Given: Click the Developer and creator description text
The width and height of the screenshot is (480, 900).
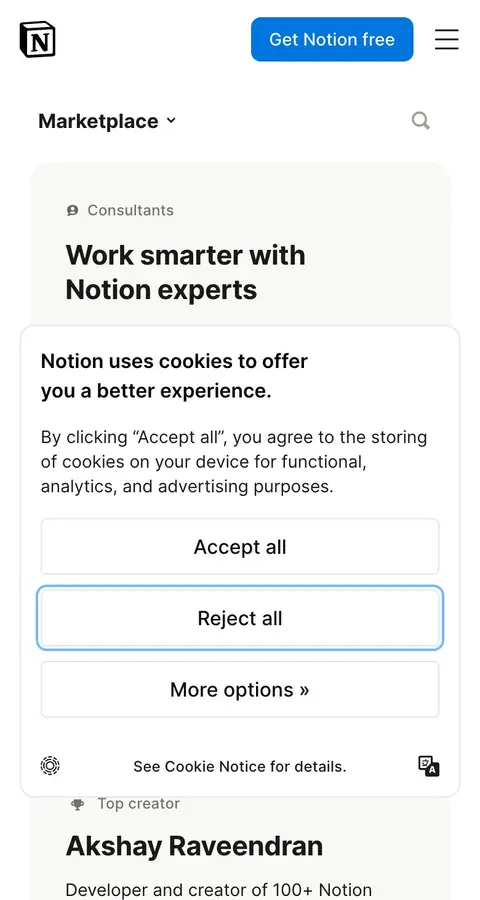Looking at the screenshot, I should 219,890.
